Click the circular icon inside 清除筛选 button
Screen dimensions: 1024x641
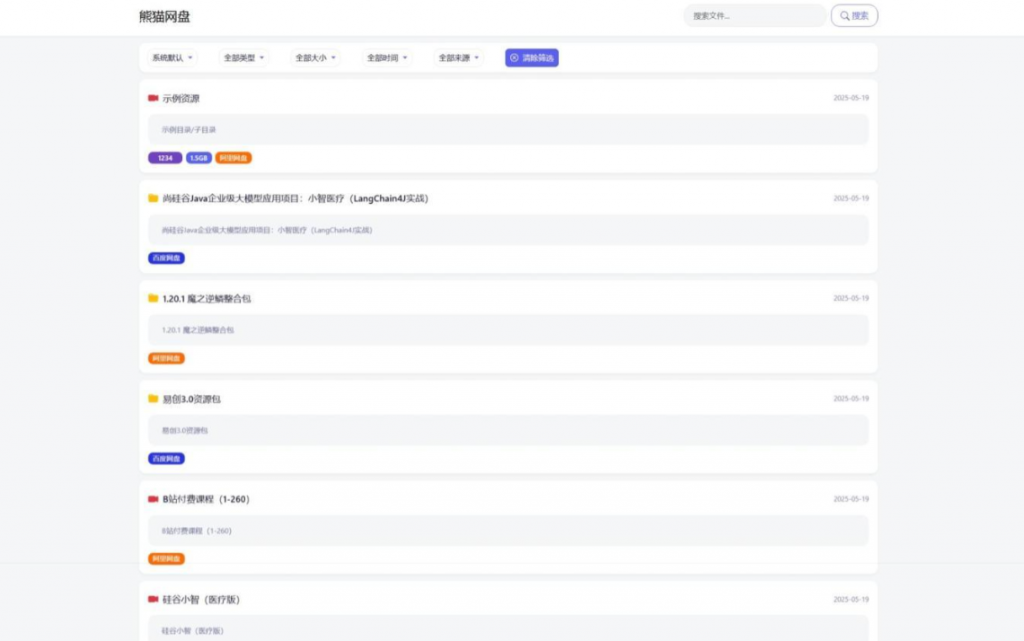coord(514,58)
